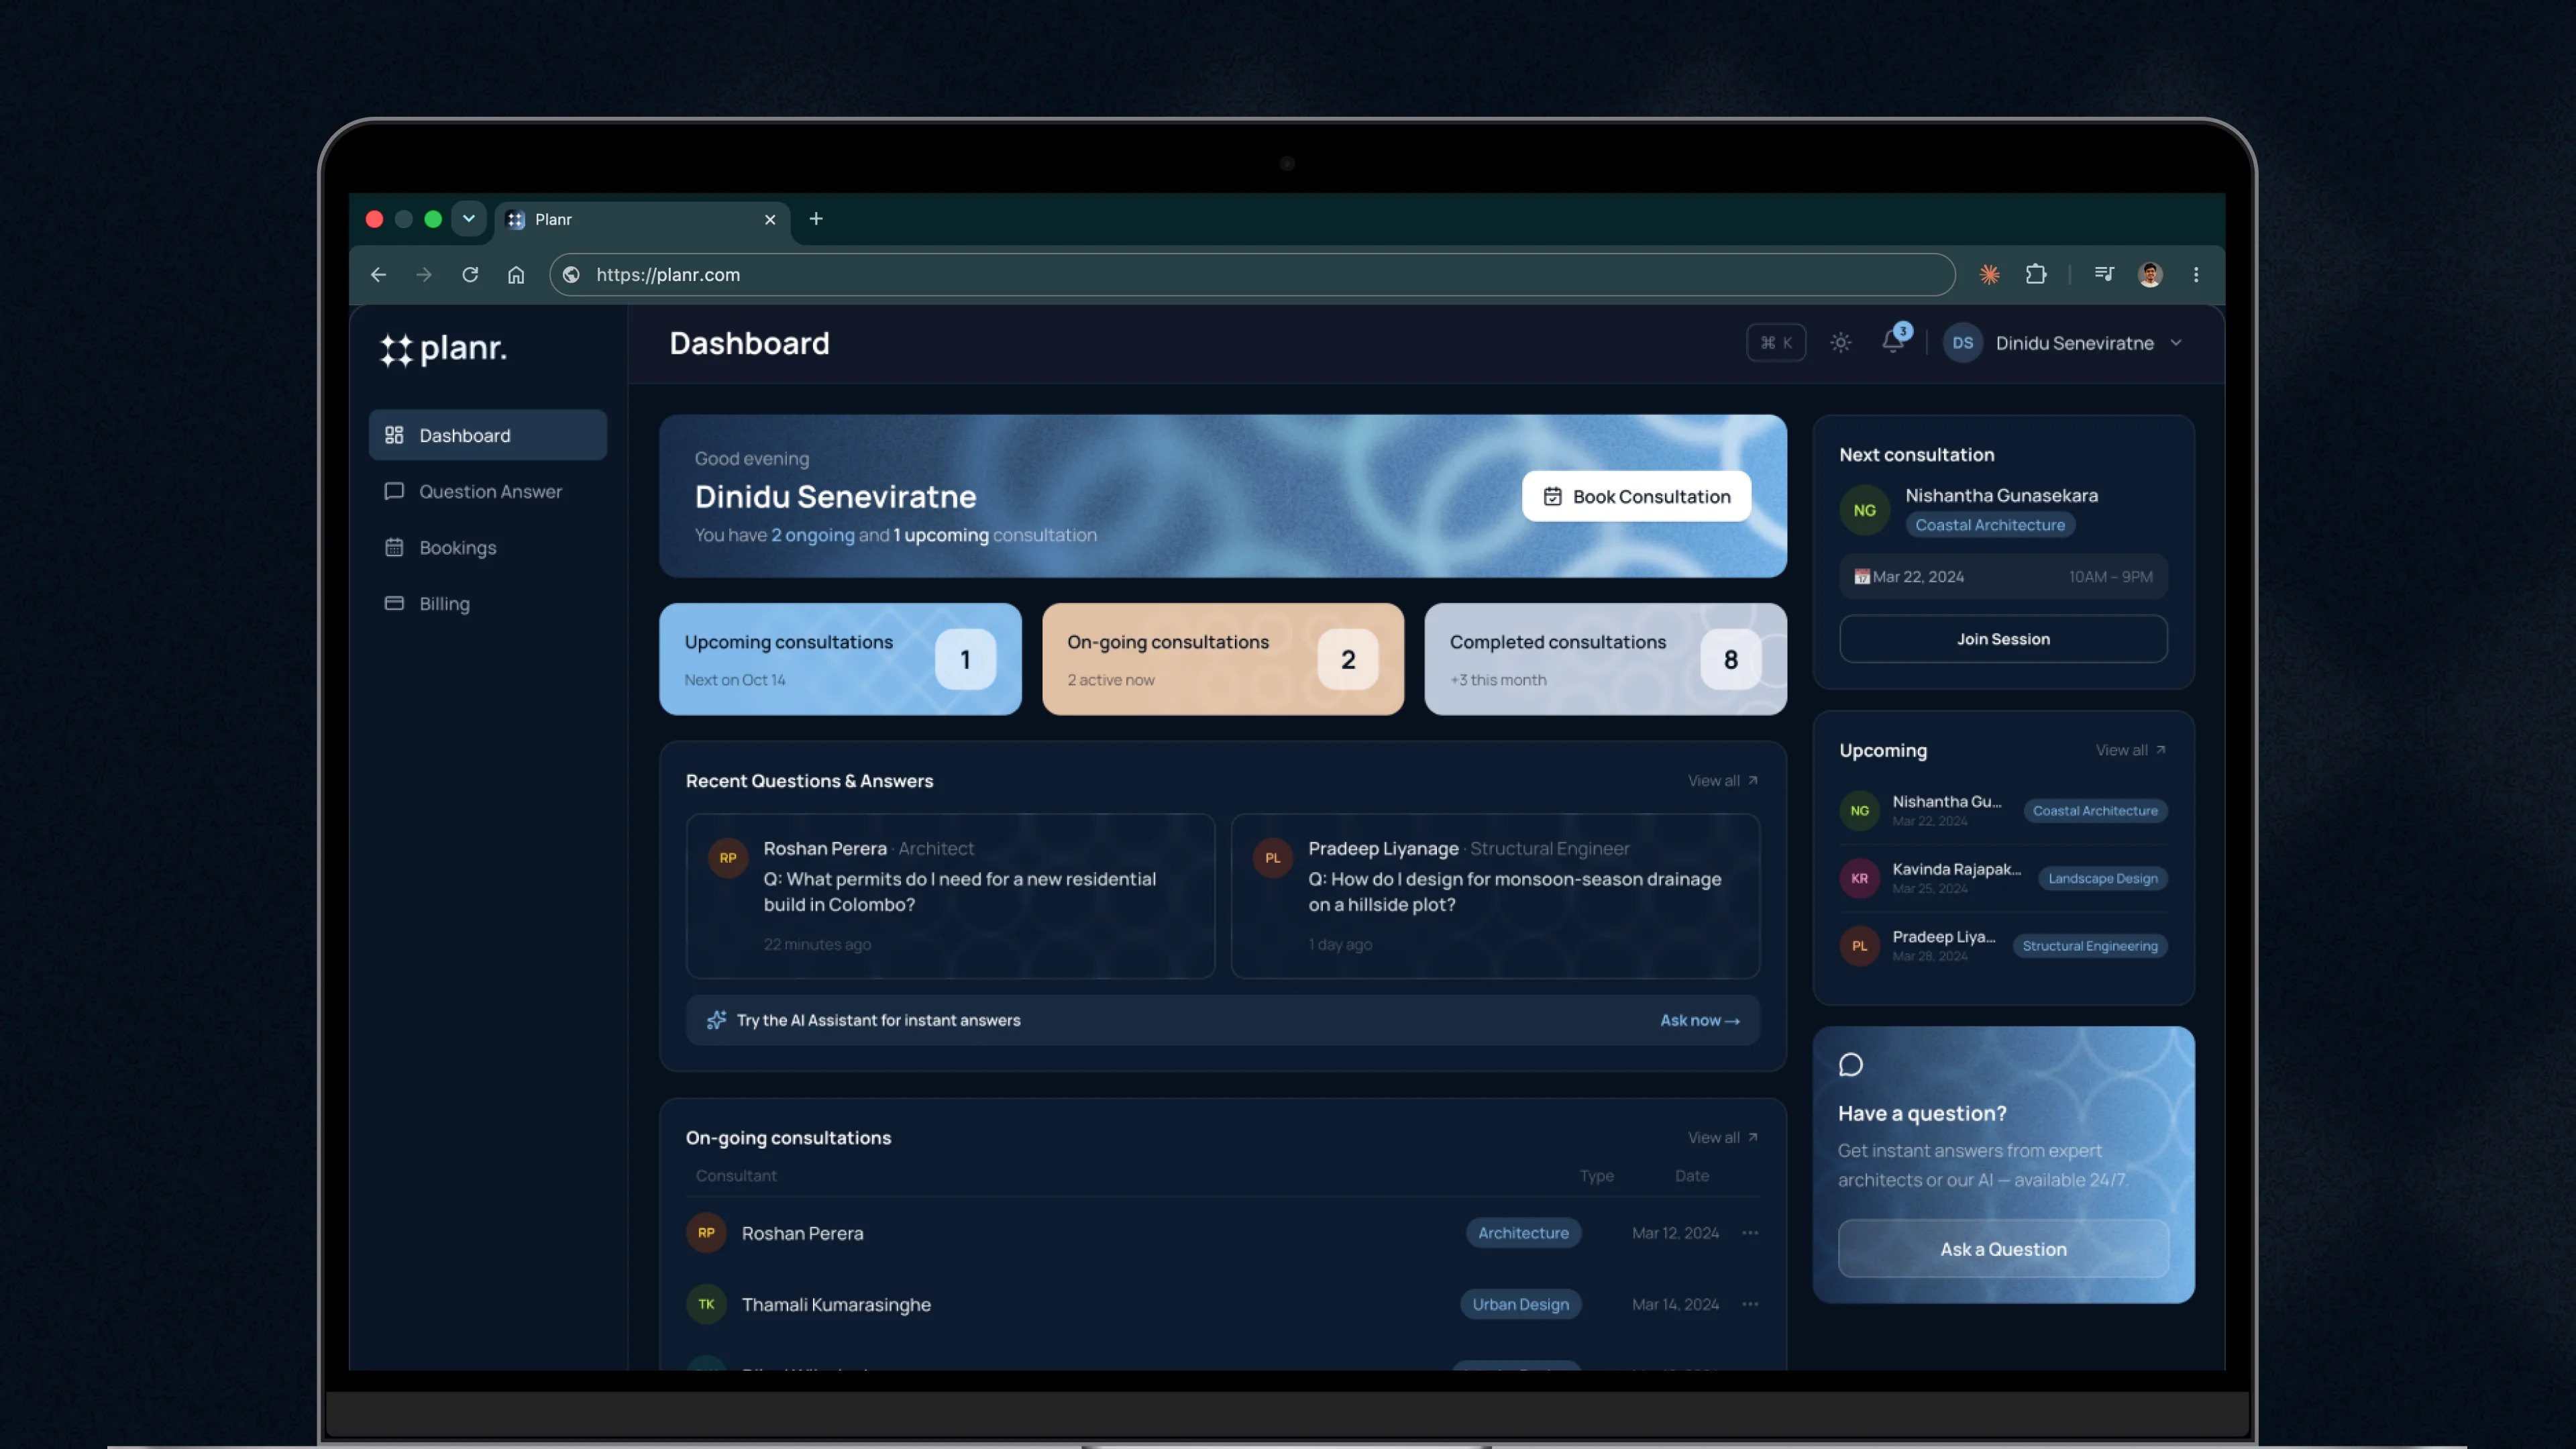Go to Bookings in sidebar
The height and width of the screenshot is (1449, 2576).
point(487,547)
